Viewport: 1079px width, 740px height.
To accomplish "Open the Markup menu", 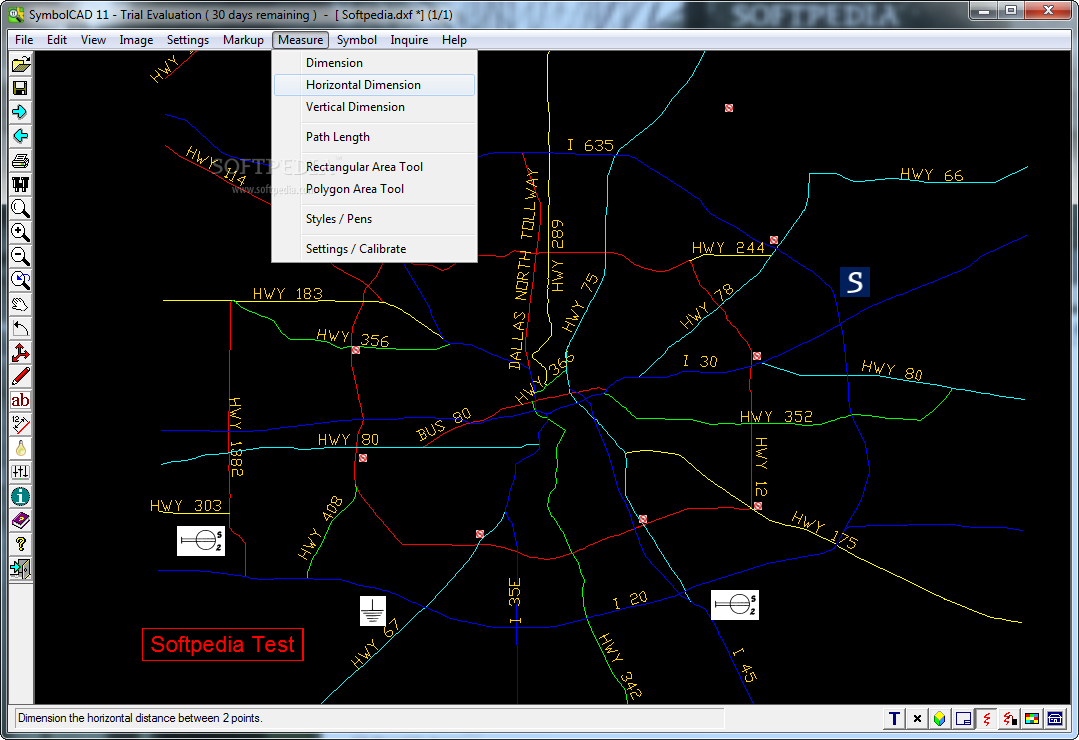I will 243,40.
